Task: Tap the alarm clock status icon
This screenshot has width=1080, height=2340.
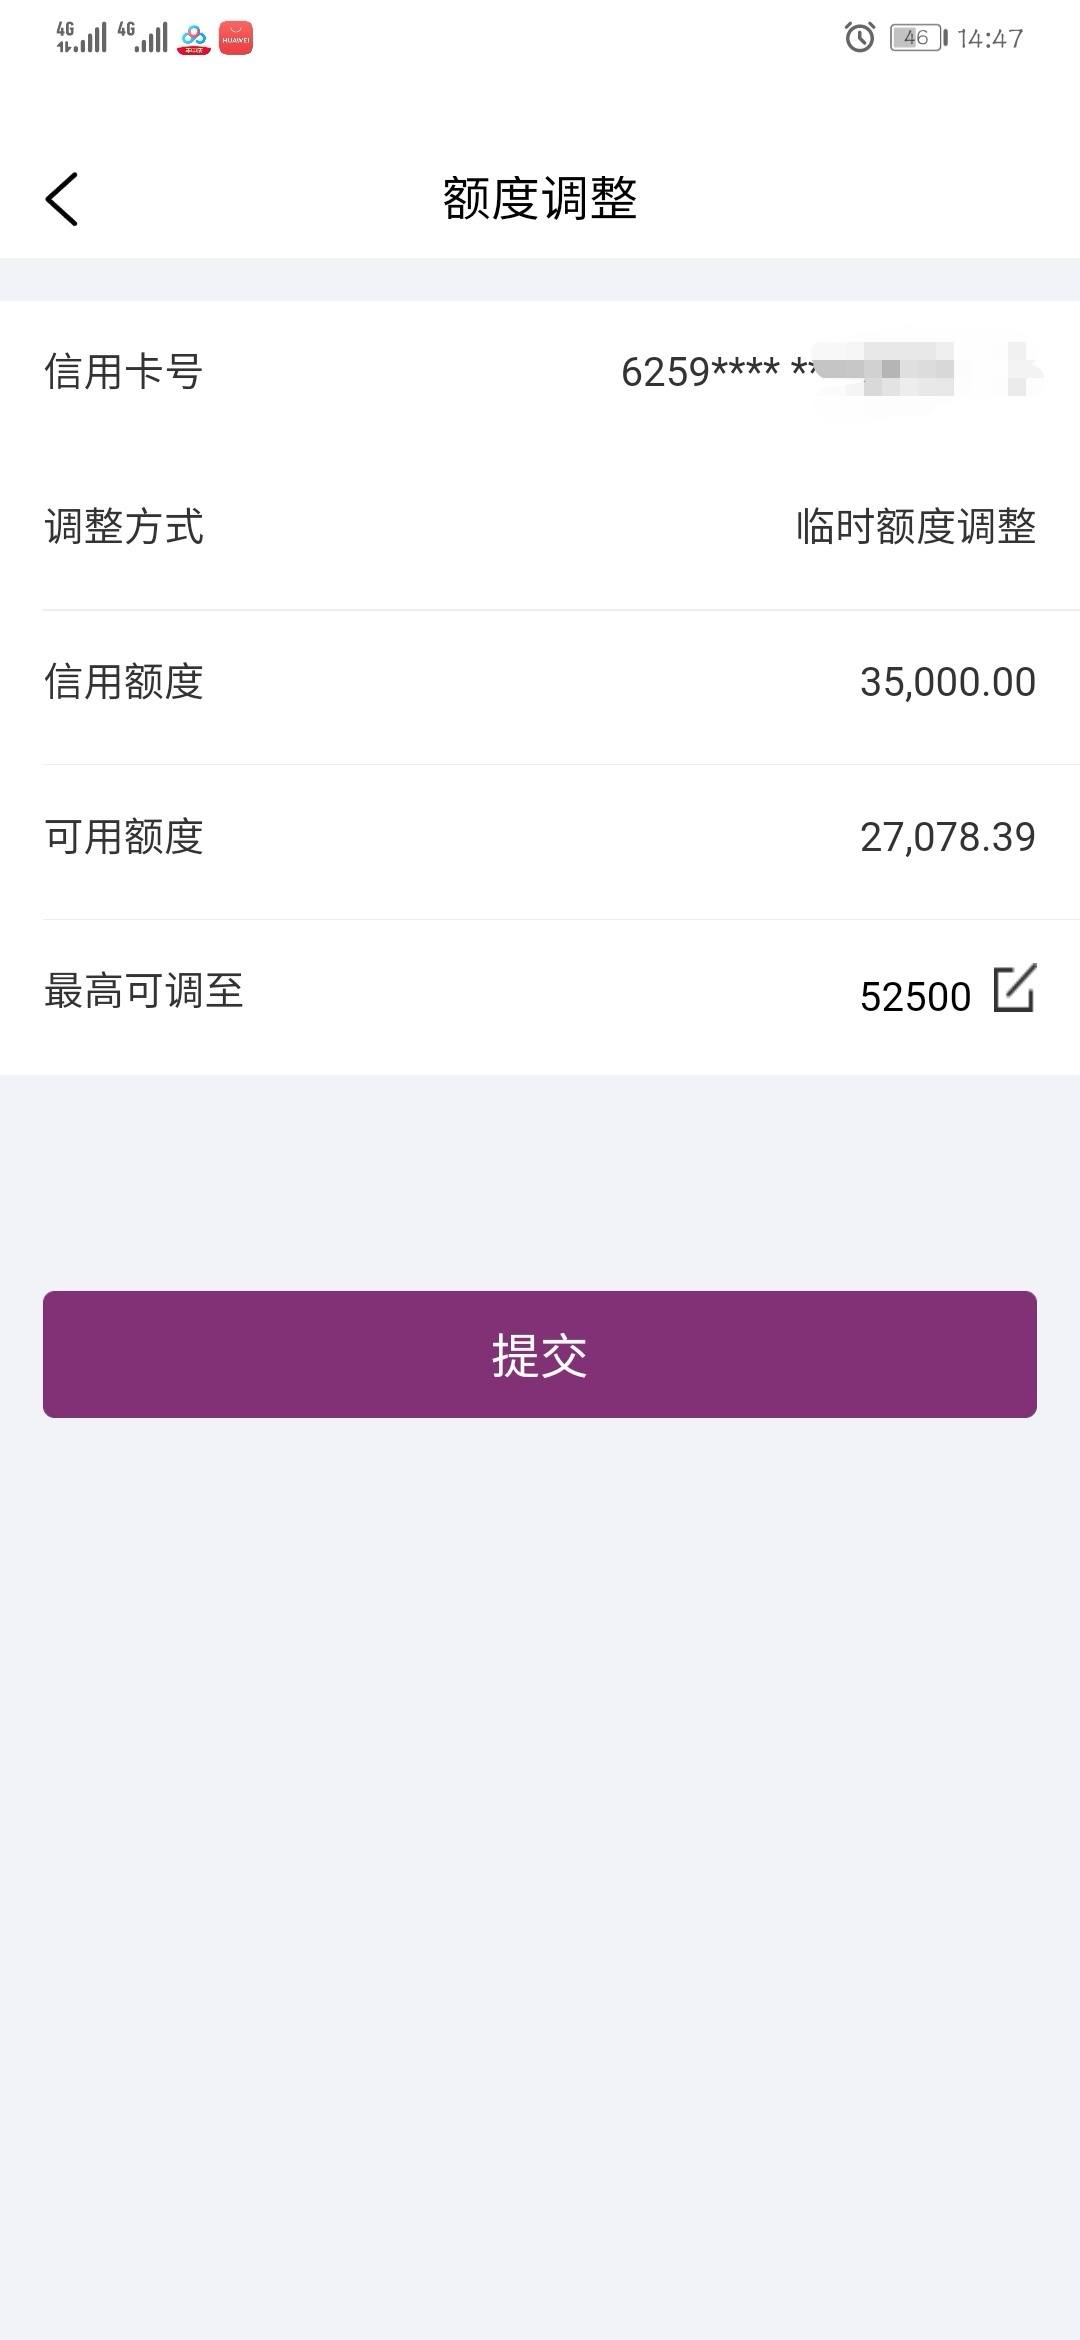Action: click(860, 38)
